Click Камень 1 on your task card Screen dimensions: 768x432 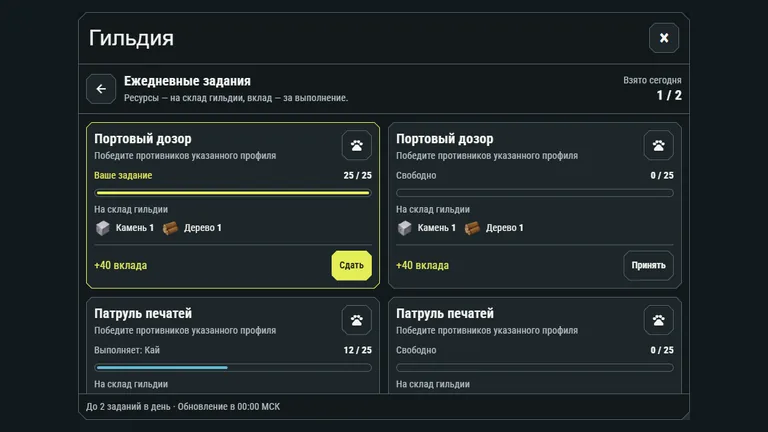pos(135,228)
